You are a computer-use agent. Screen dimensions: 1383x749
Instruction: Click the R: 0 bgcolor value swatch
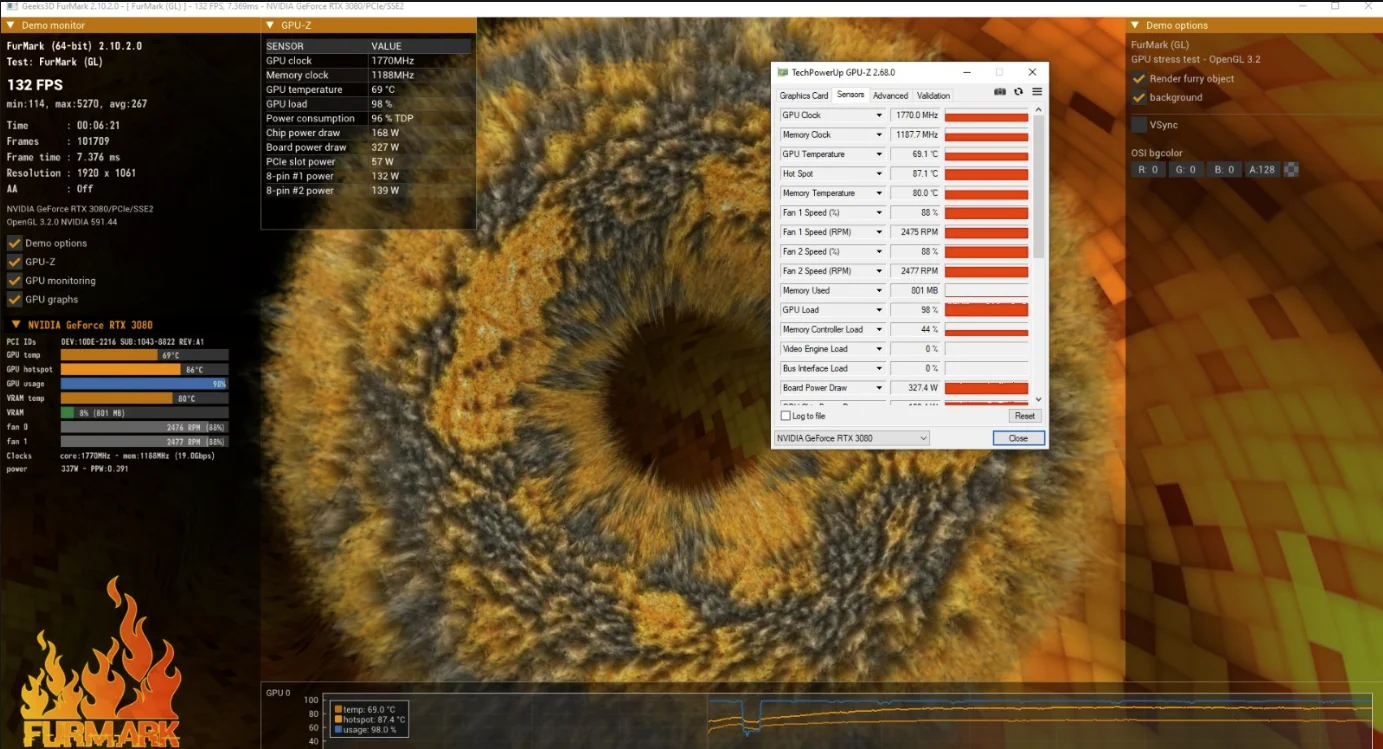1148,168
